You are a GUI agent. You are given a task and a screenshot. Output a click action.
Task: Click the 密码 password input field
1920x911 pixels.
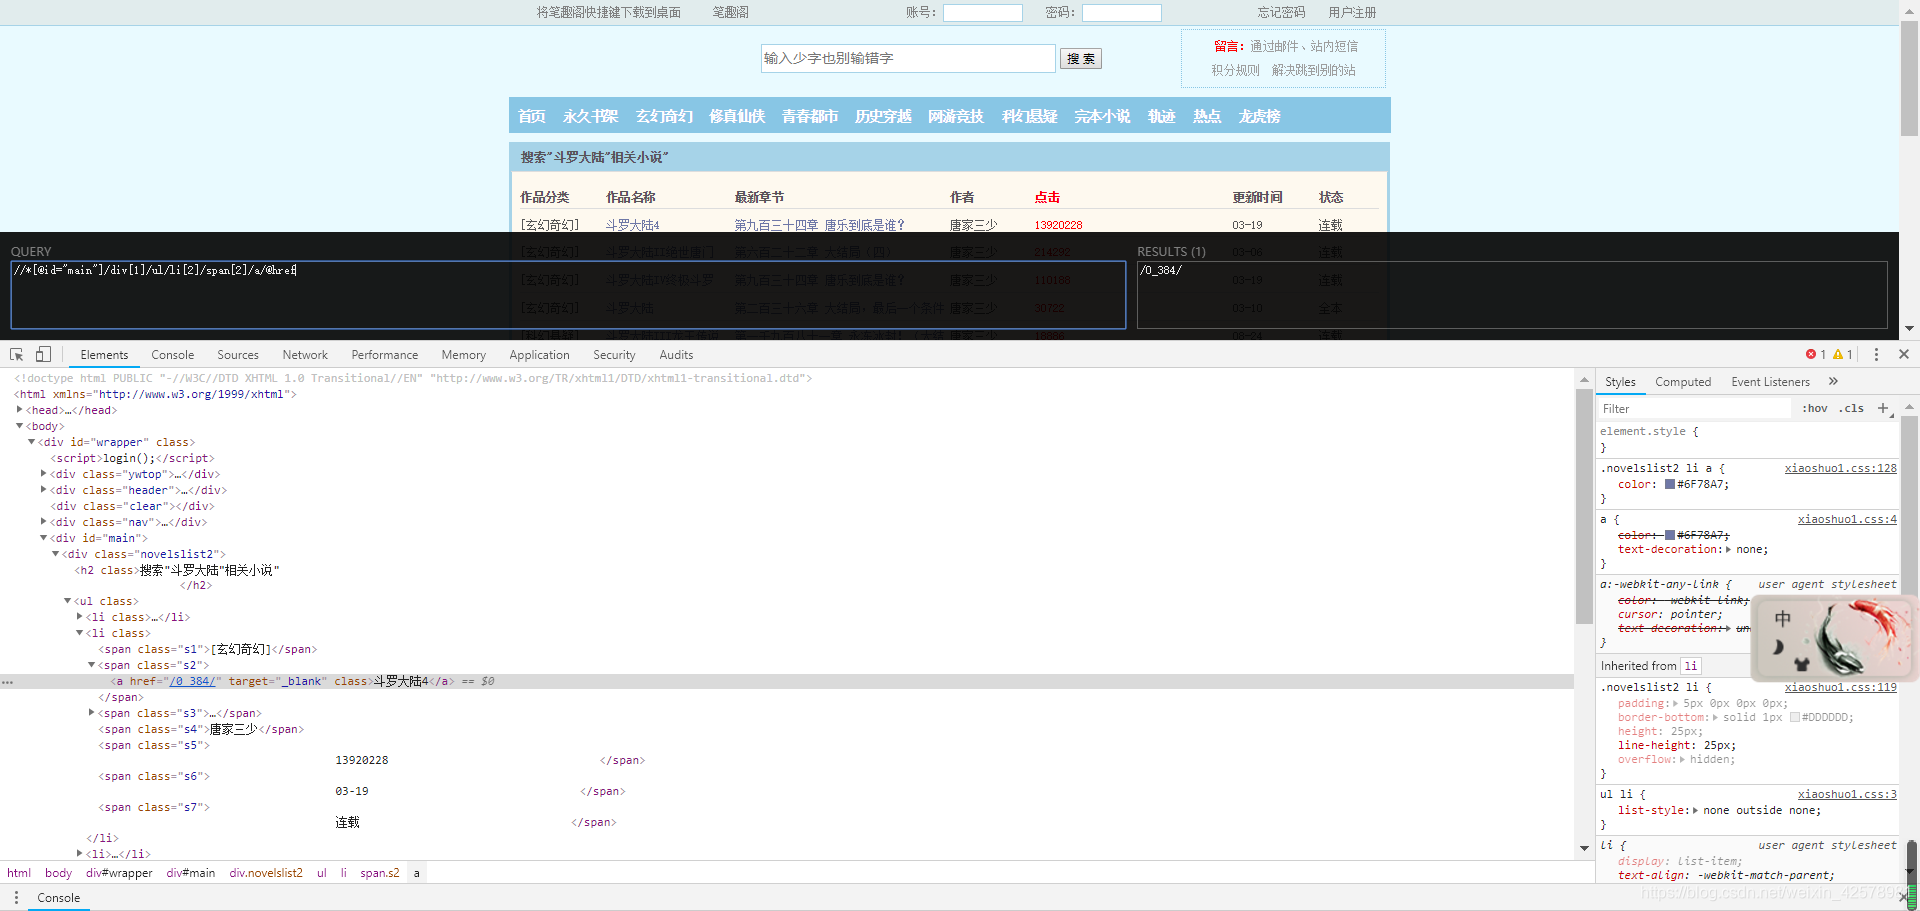pyautogui.click(x=1122, y=13)
